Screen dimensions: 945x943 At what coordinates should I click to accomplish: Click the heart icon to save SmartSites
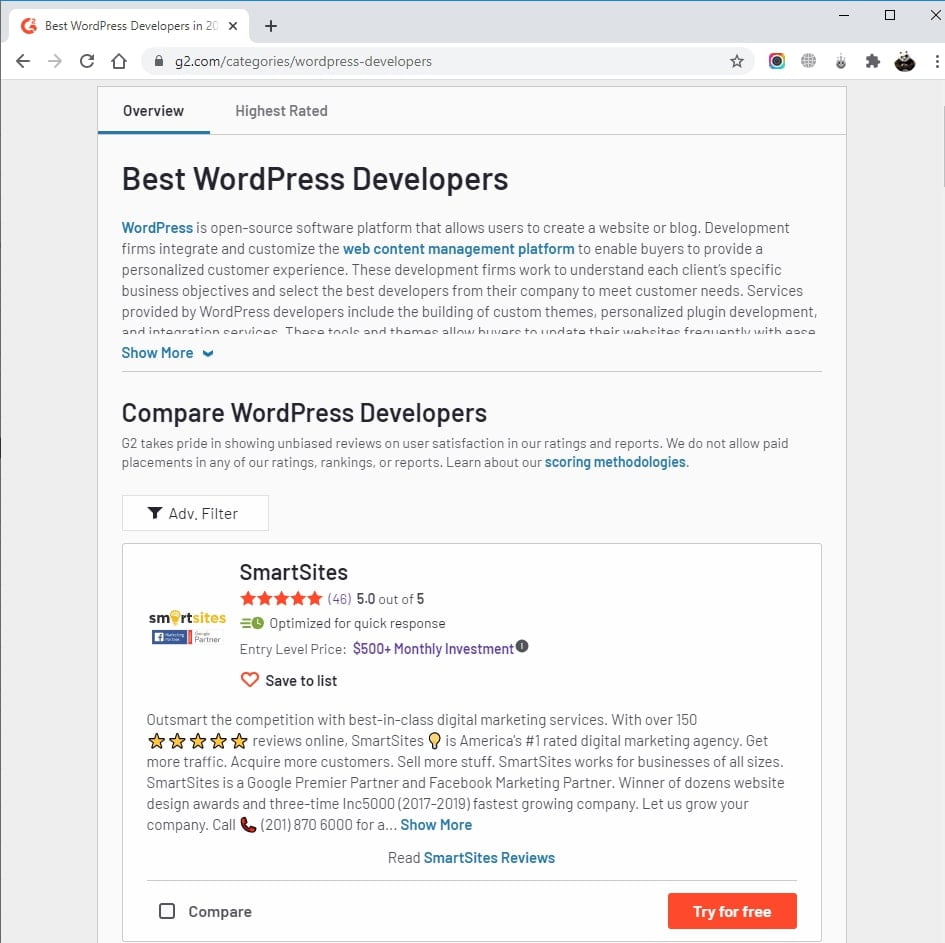250,680
